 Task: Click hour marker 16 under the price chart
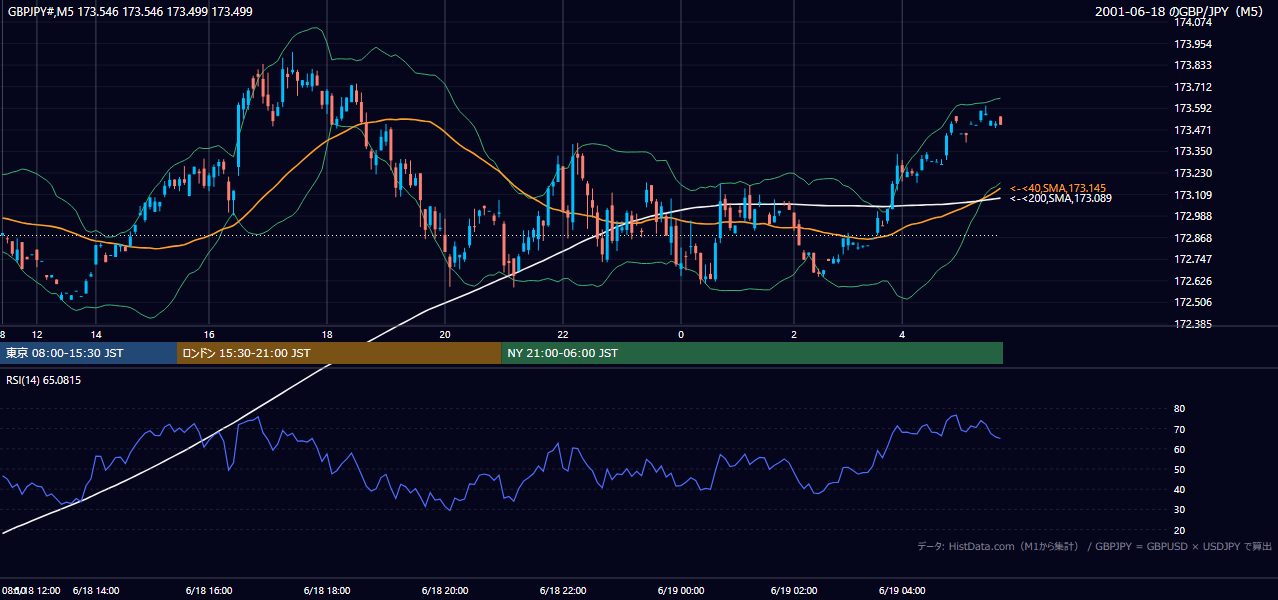coord(209,334)
